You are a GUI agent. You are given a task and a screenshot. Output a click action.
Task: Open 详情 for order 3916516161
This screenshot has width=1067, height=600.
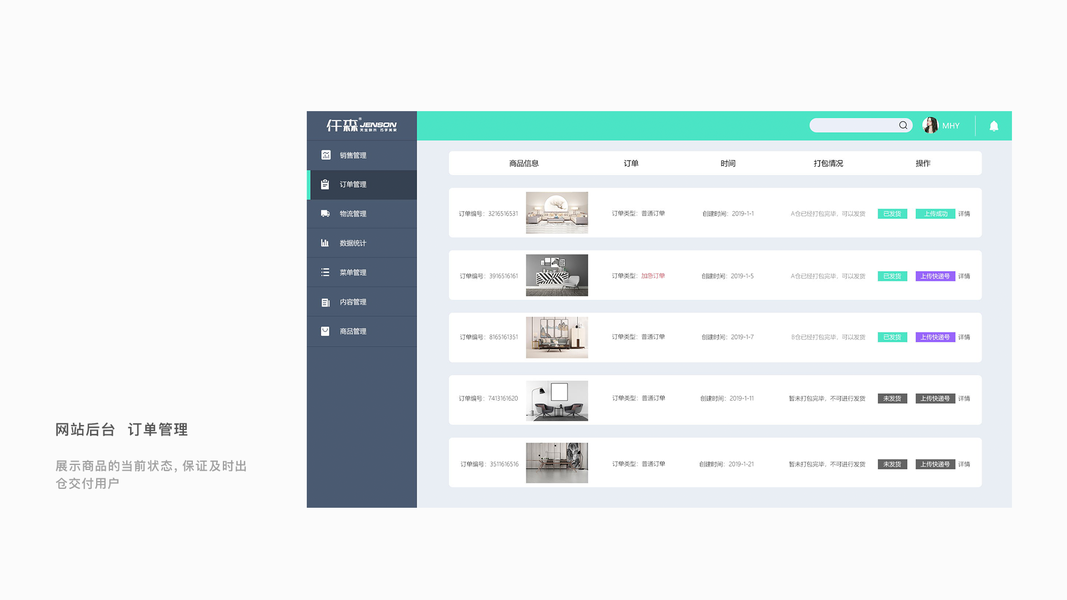(x=964, y=276)
